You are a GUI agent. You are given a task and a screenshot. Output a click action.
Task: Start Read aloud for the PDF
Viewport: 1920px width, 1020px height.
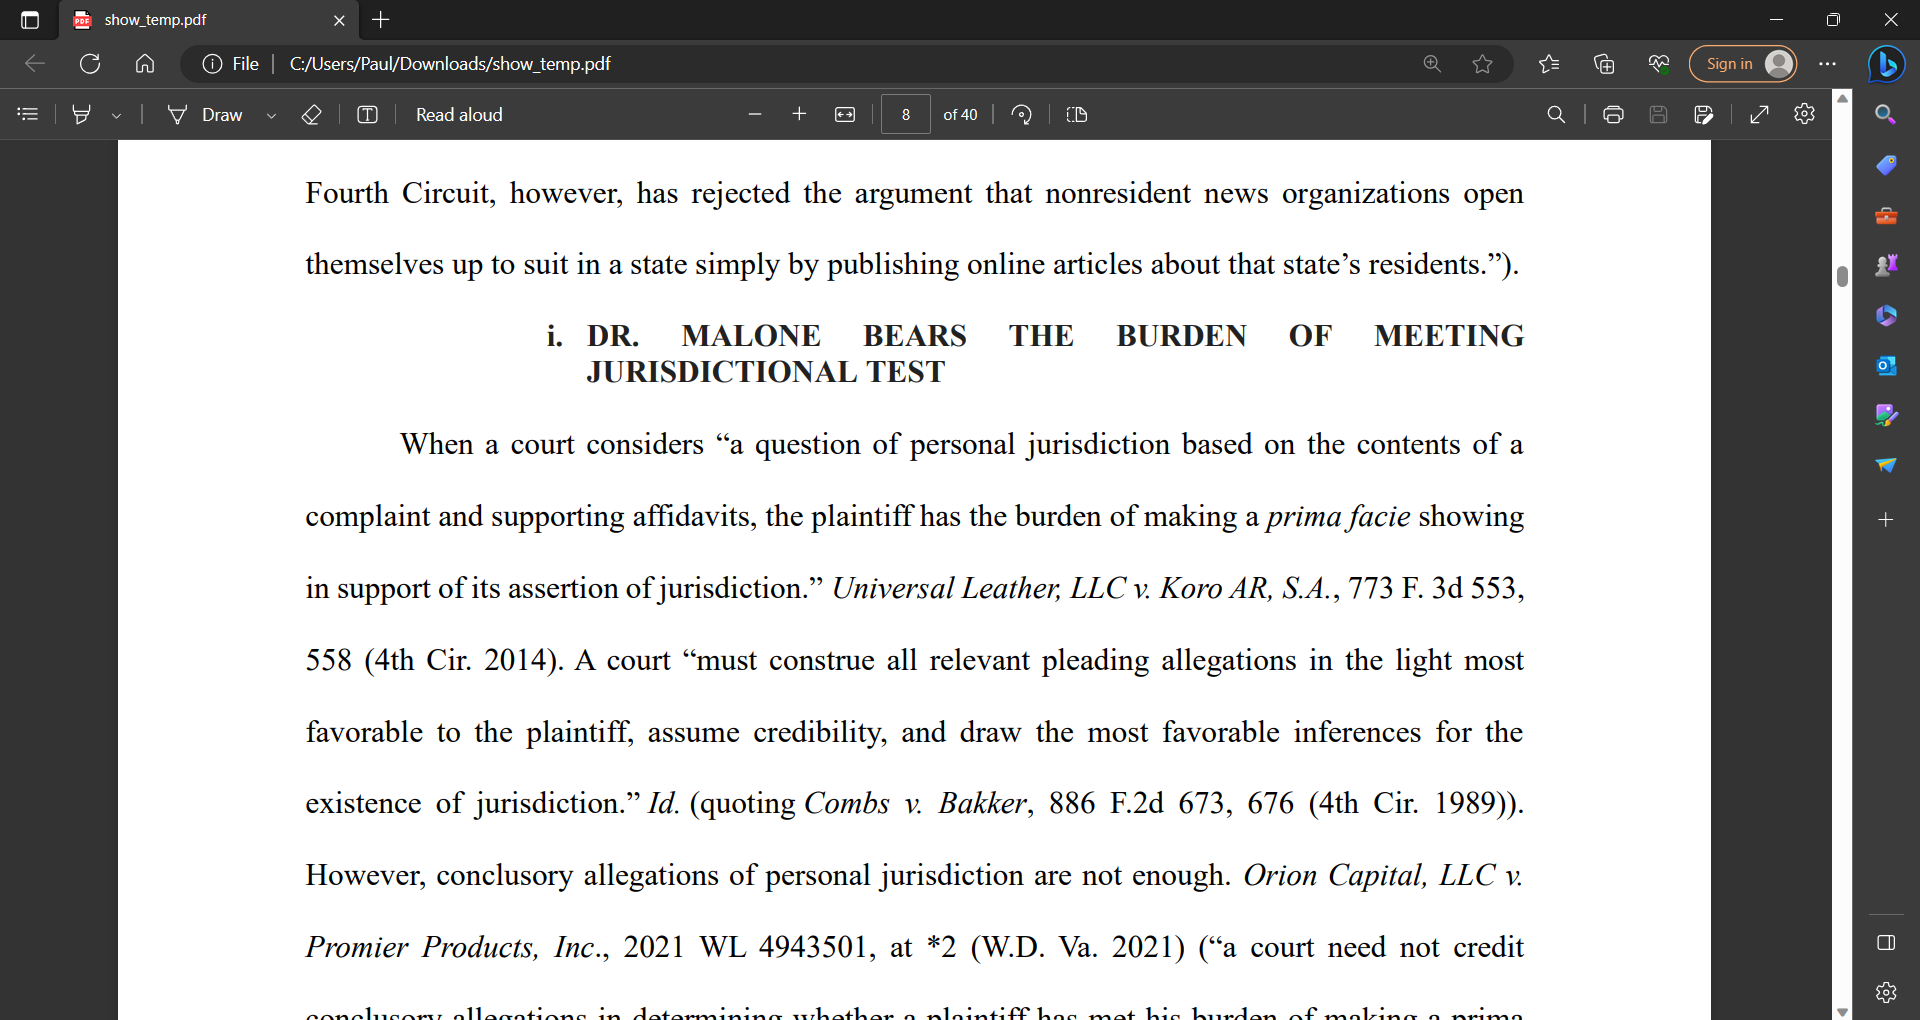[x=459, y=115]
